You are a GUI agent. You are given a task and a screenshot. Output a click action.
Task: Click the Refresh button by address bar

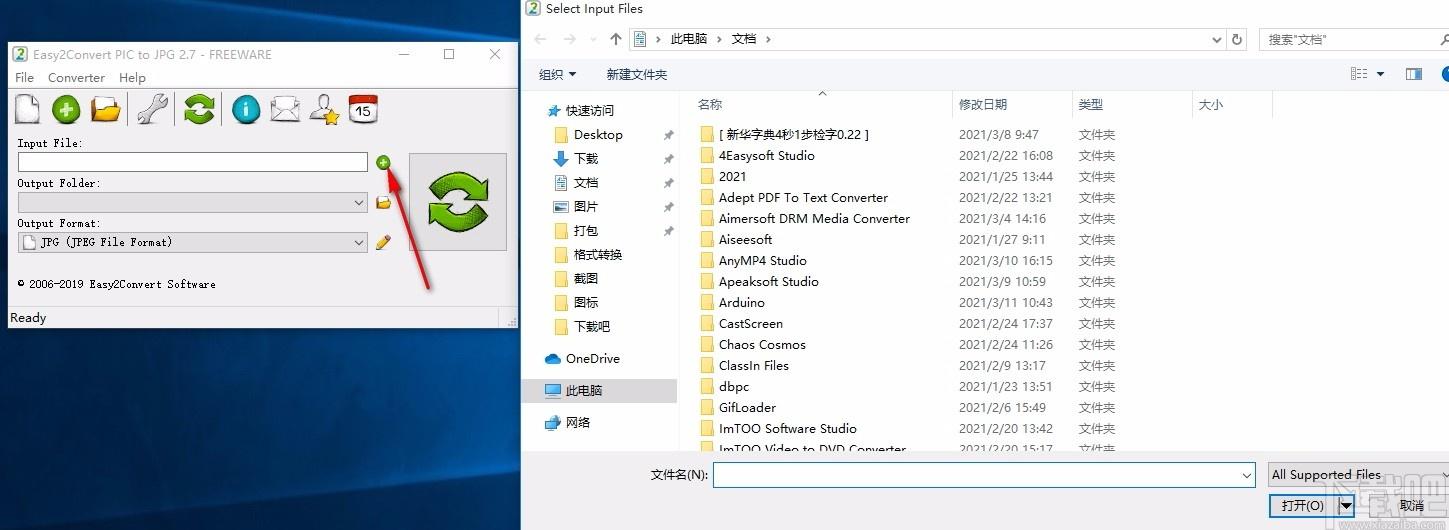pyautogui.click(x=1237, y=39)
